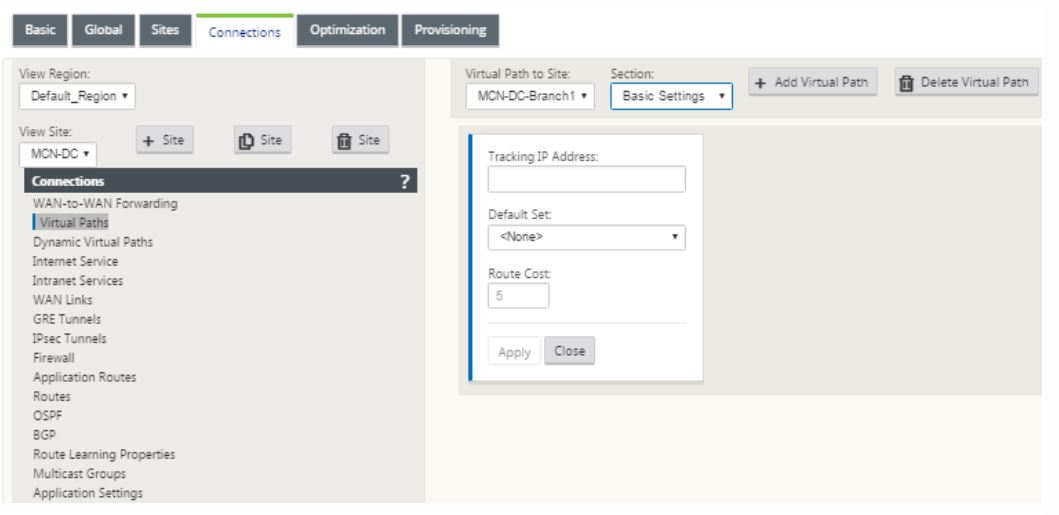The image size is (1059, 515).
Task: Select the Connections tab
Action: pos(244,32)
